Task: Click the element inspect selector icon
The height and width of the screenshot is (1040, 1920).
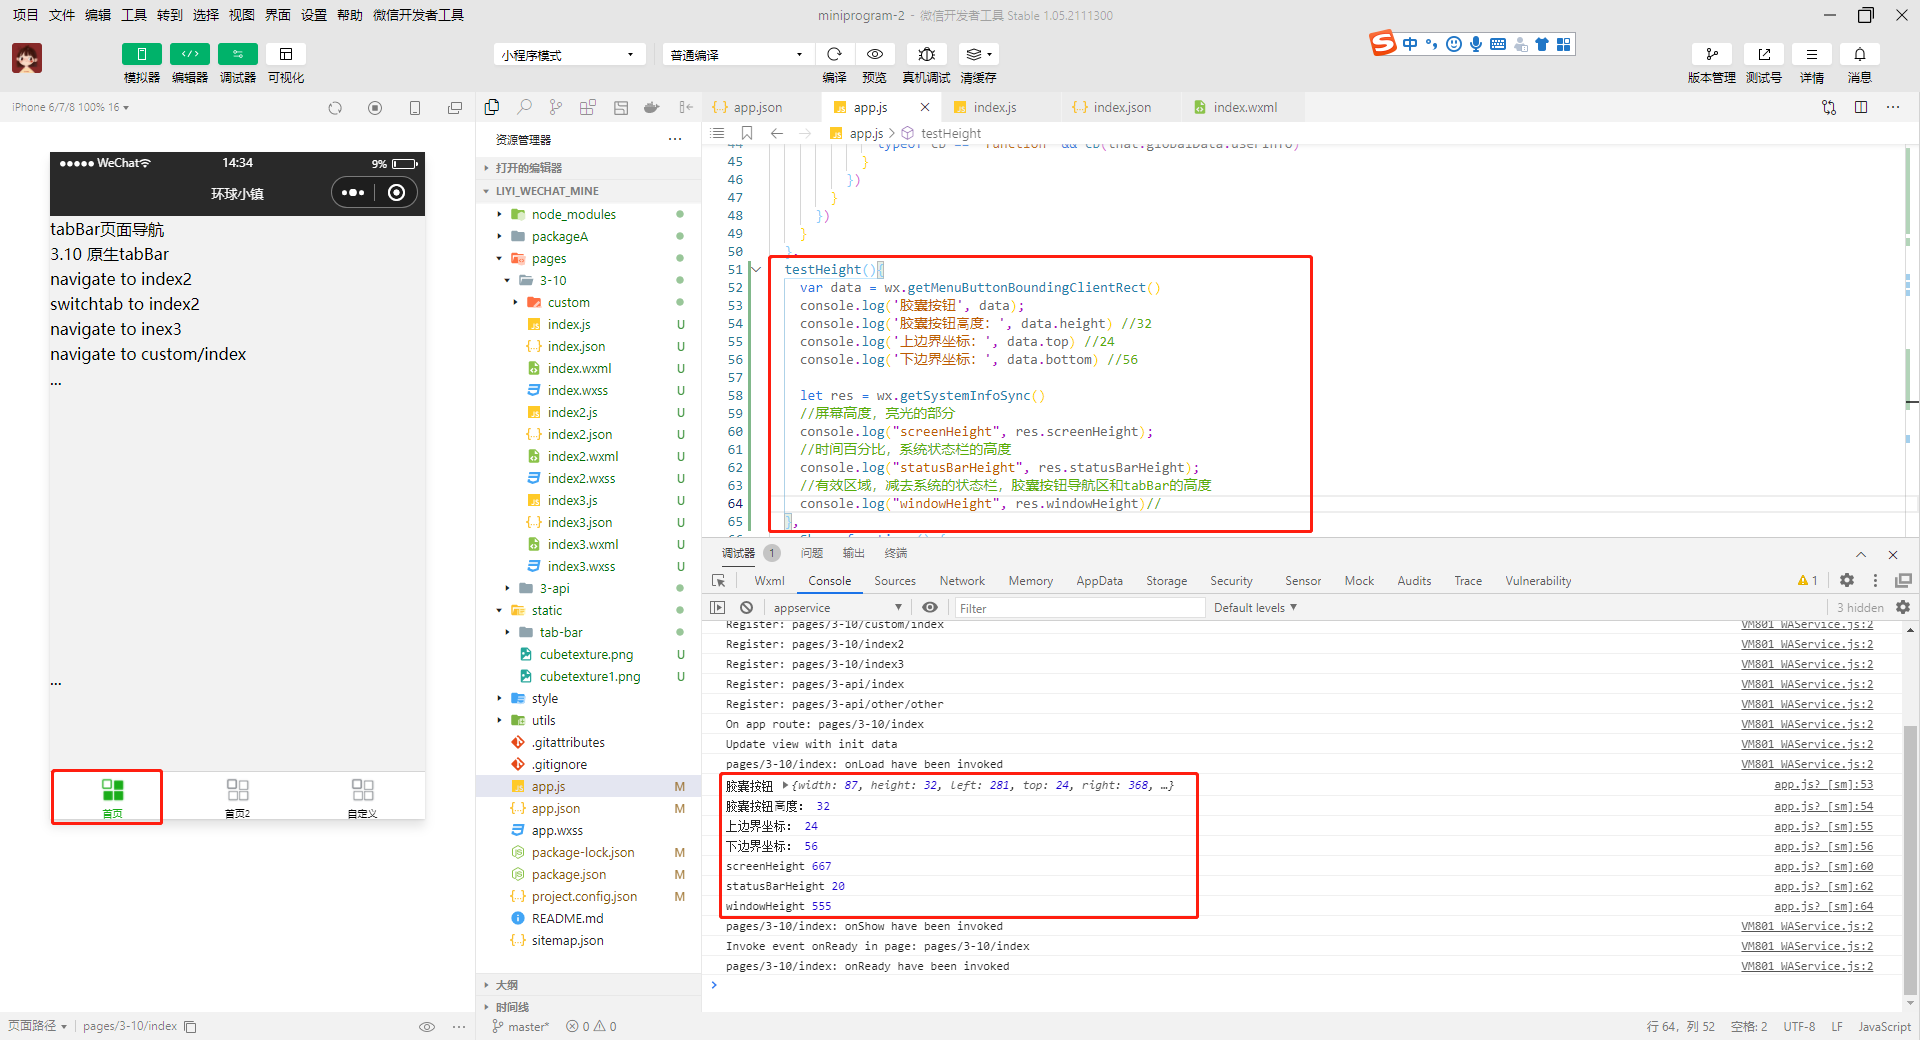Action: tap(718, 581)
